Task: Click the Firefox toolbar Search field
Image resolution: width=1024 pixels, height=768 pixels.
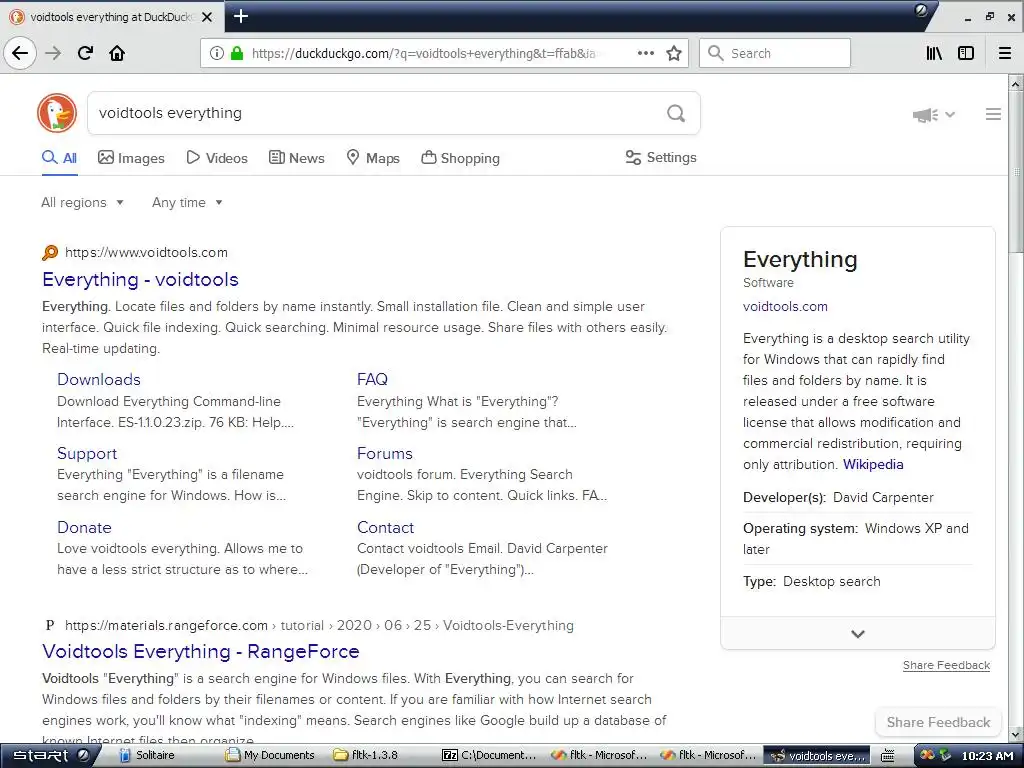Action: [x=775, y=53]
